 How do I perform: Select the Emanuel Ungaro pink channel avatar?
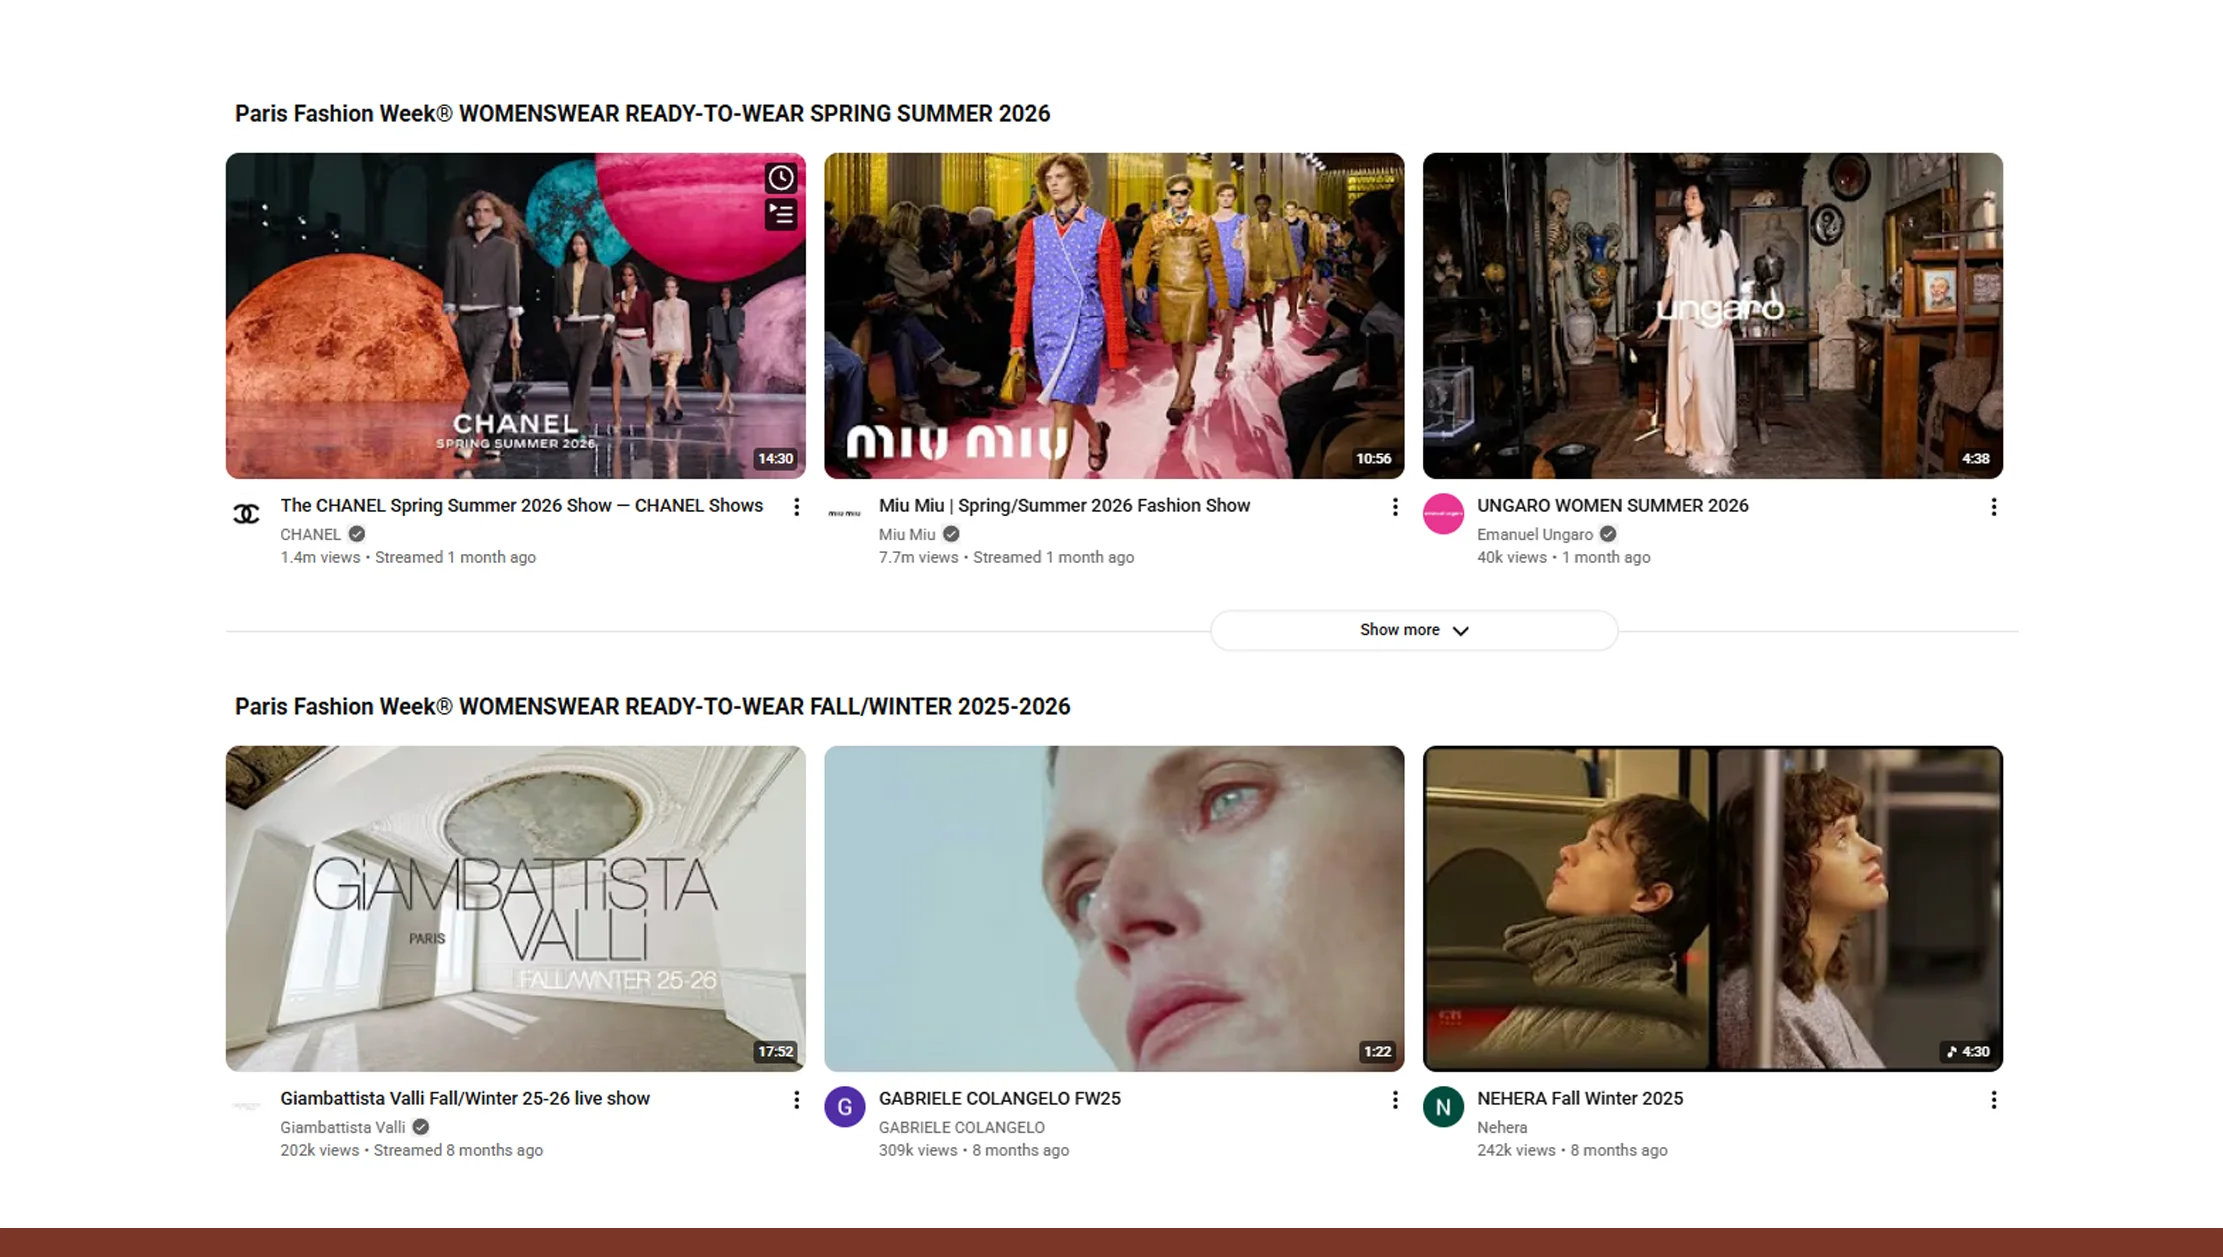pyautogui.click(x=1444, y=511)
